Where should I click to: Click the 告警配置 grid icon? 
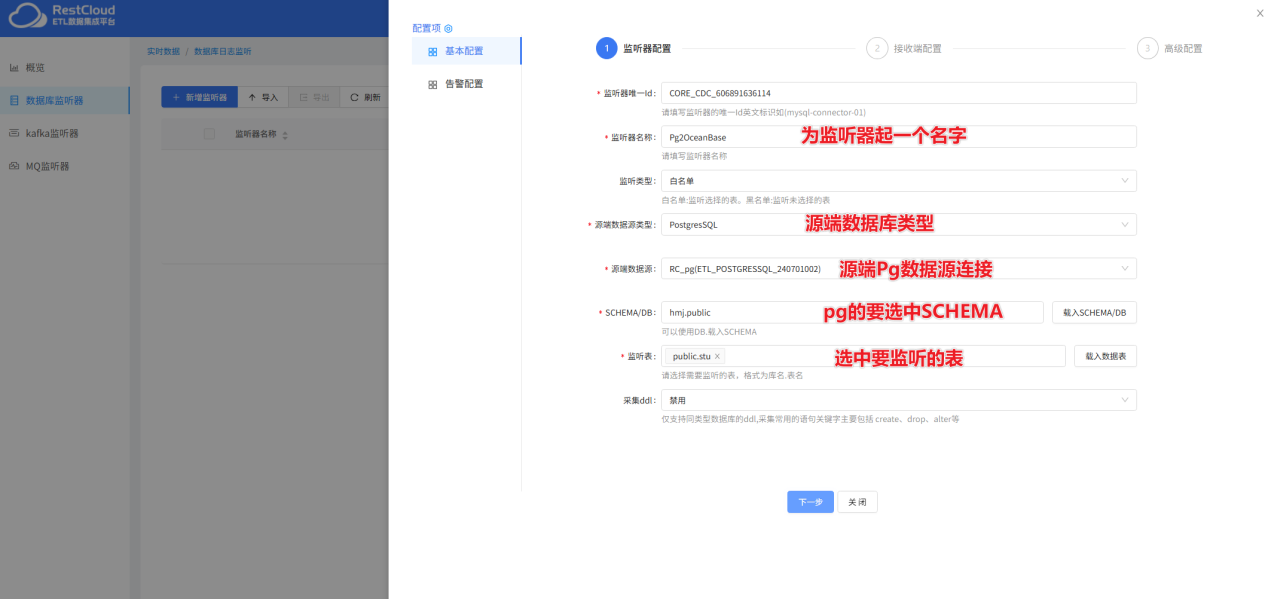[432, 85]
